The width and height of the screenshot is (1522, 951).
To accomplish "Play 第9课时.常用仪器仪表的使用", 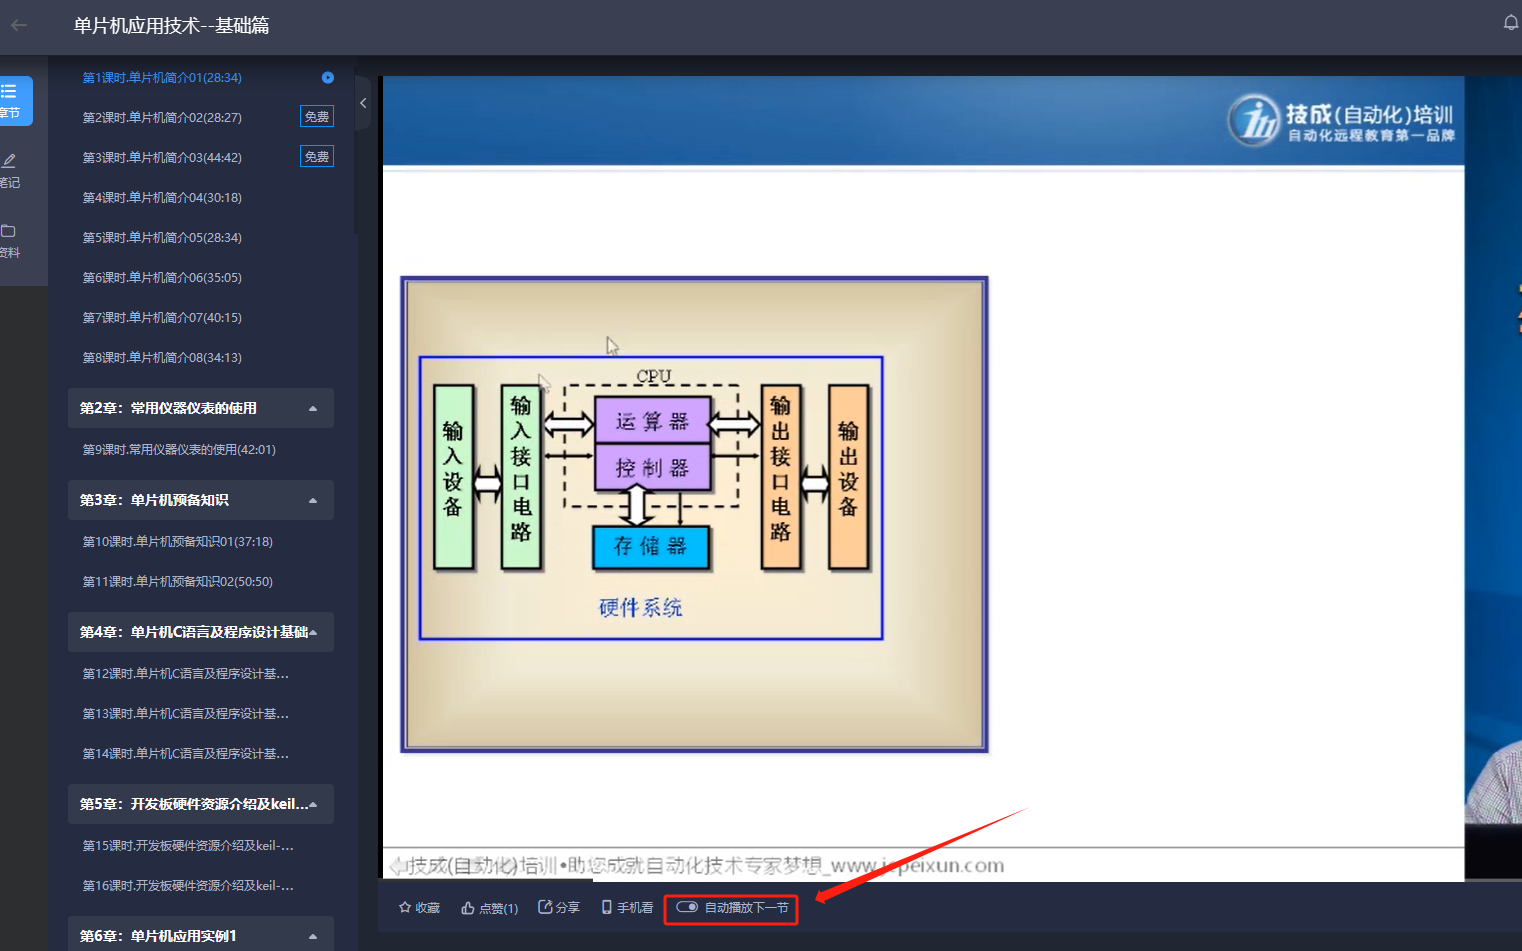I will (179, 450).
